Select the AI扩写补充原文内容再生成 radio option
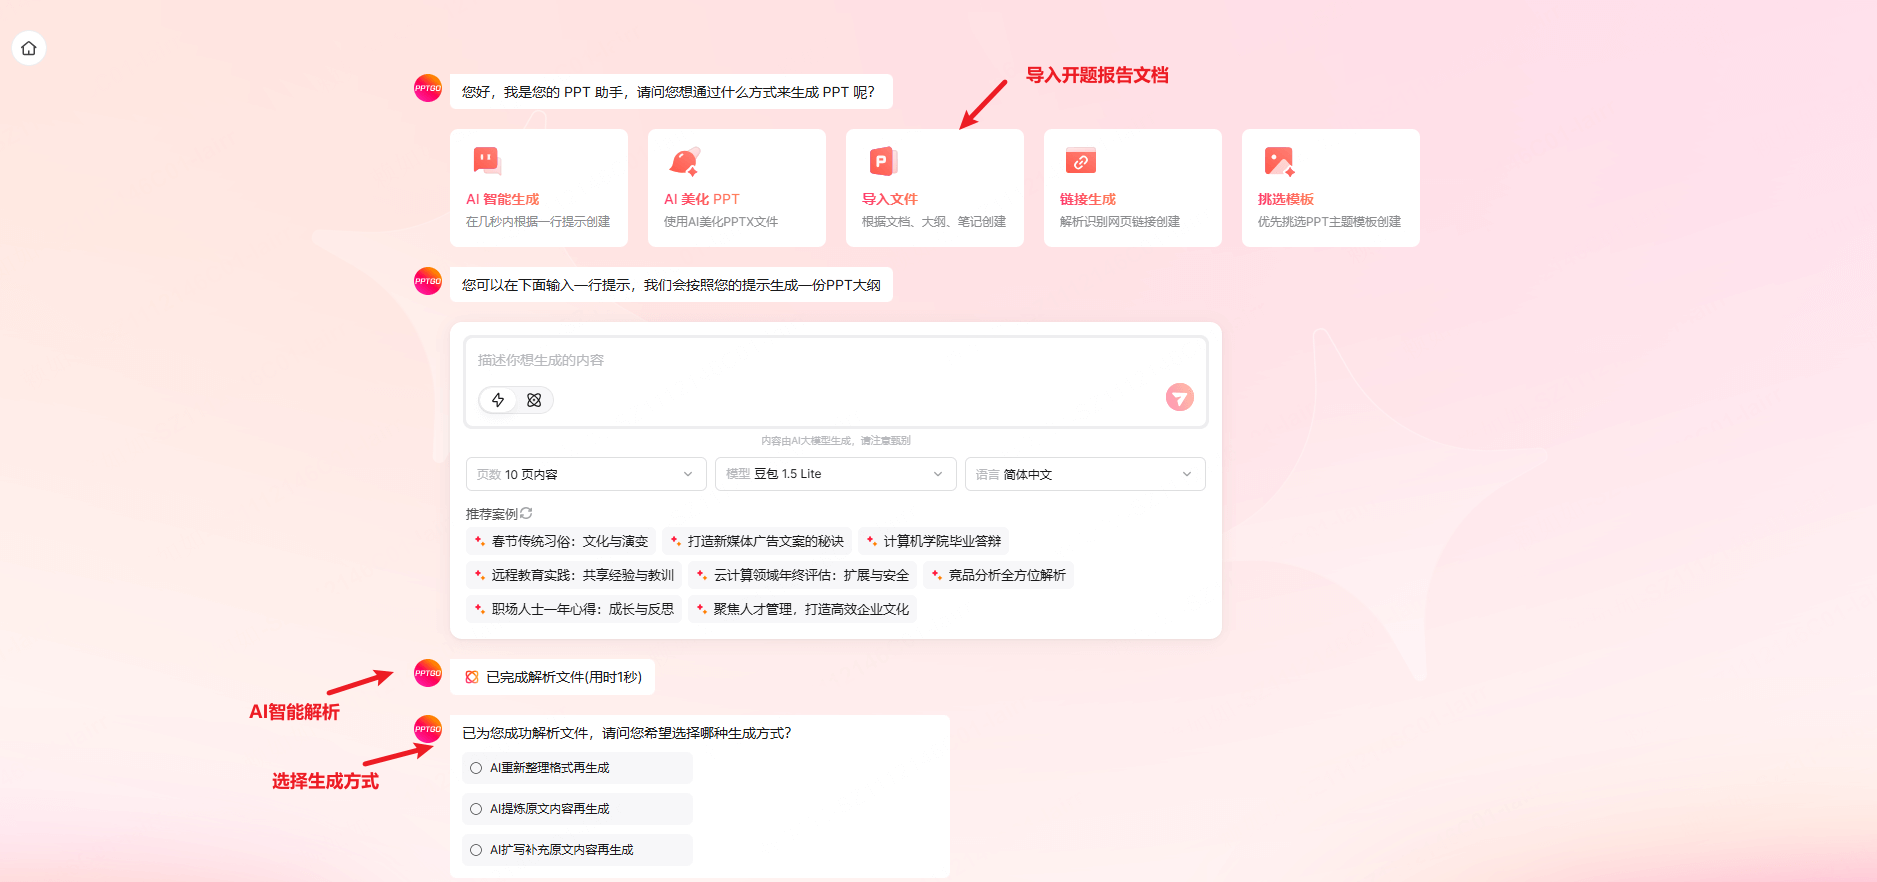 click(x=577, y=850)
